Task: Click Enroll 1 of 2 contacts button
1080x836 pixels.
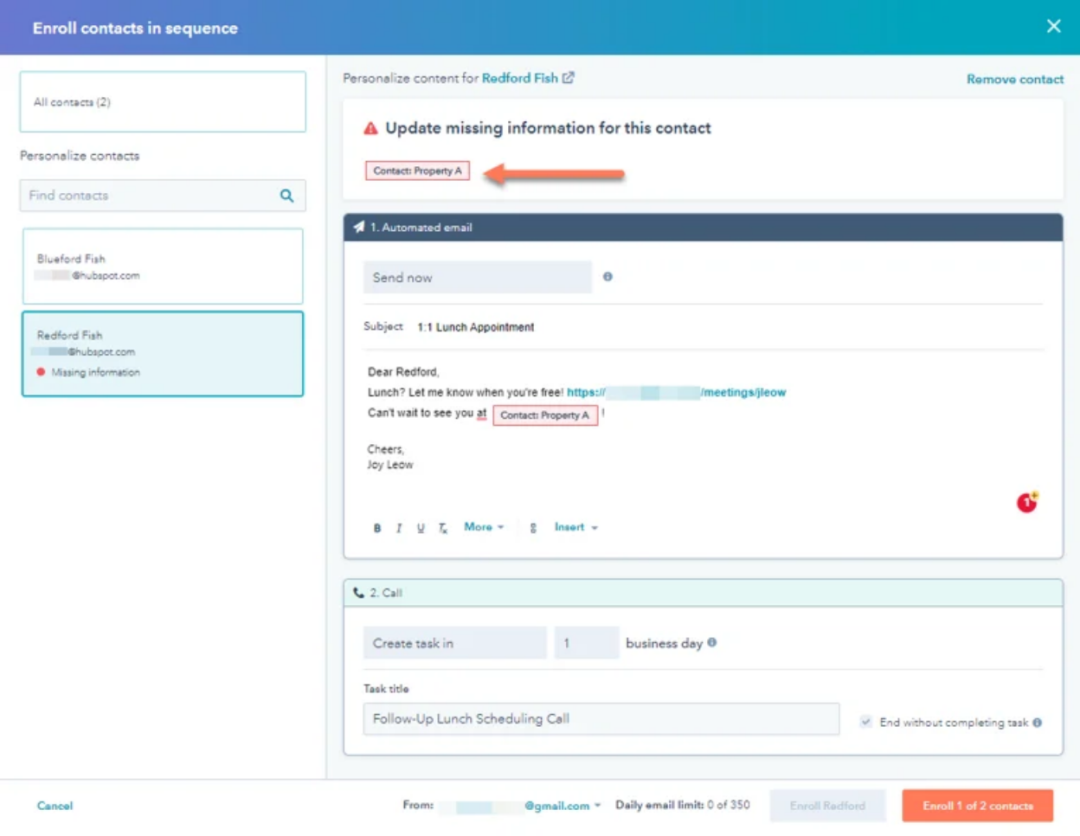Action: point(978,806)
